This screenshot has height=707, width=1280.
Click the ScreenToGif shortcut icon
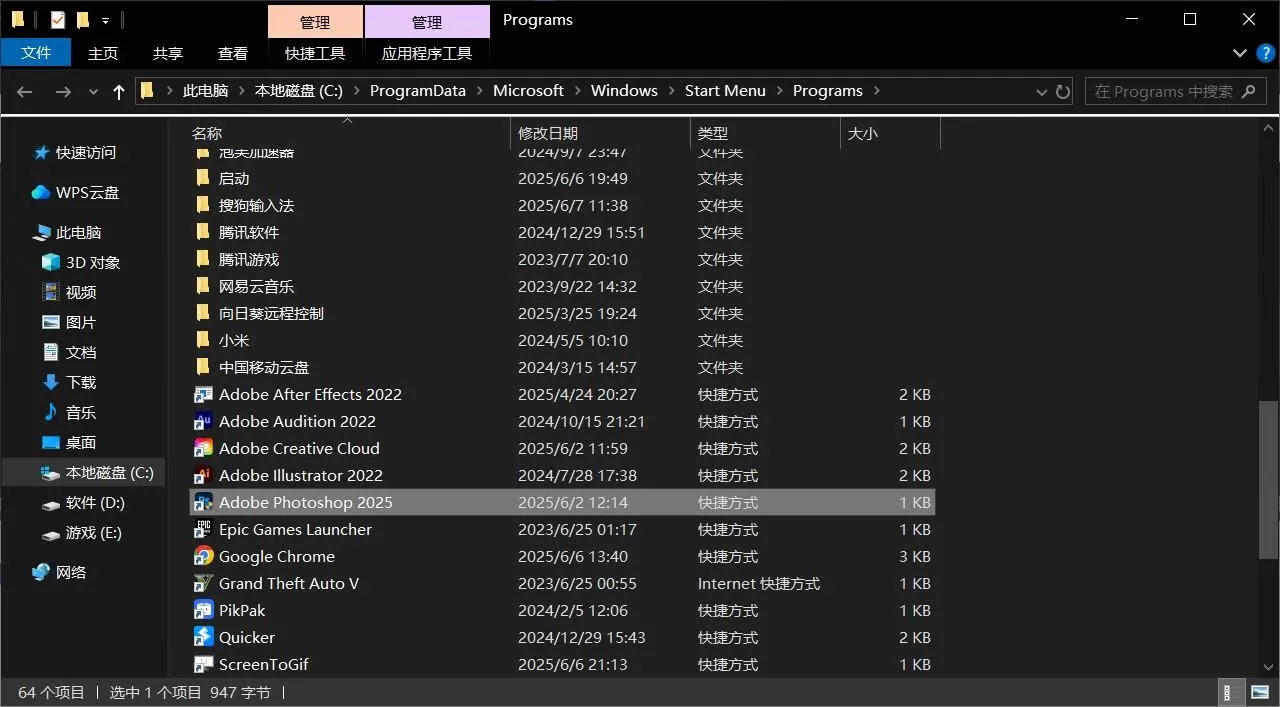[x=203, y=665]
